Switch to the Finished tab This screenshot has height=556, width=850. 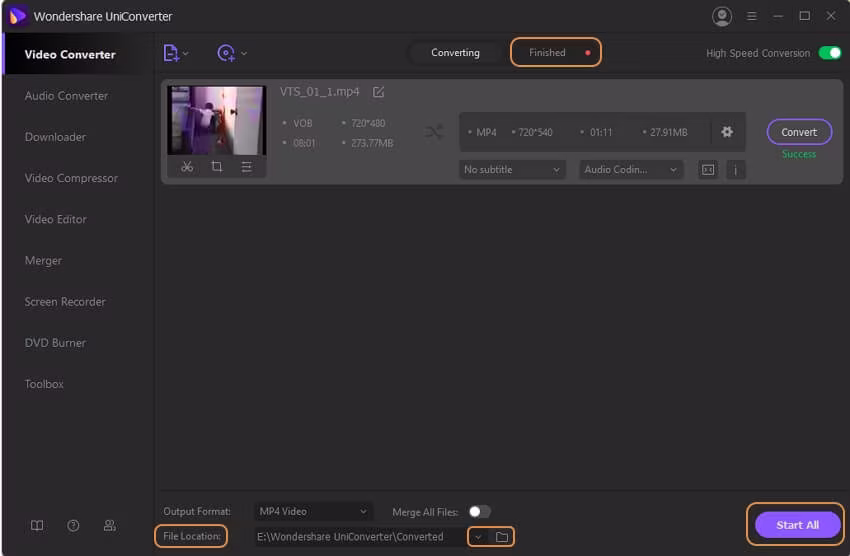556,53
